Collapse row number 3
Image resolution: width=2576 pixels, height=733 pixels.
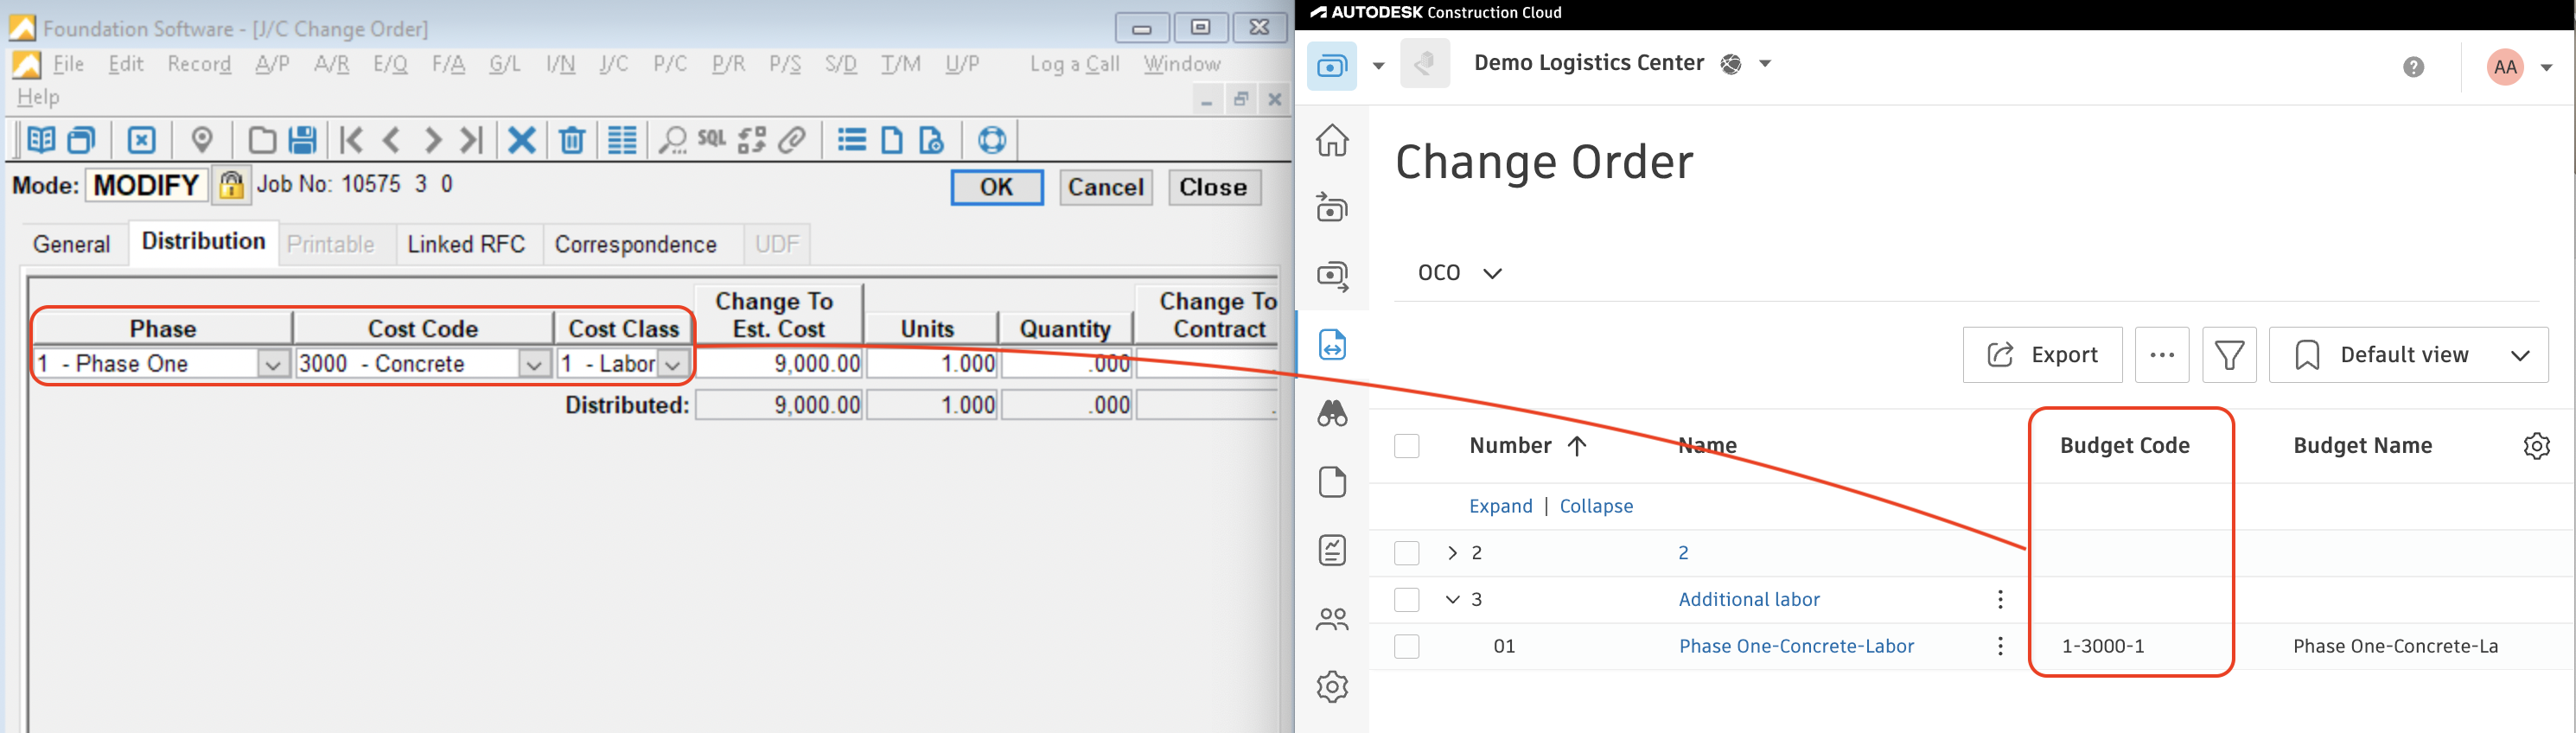click(x=1452, y=600)
